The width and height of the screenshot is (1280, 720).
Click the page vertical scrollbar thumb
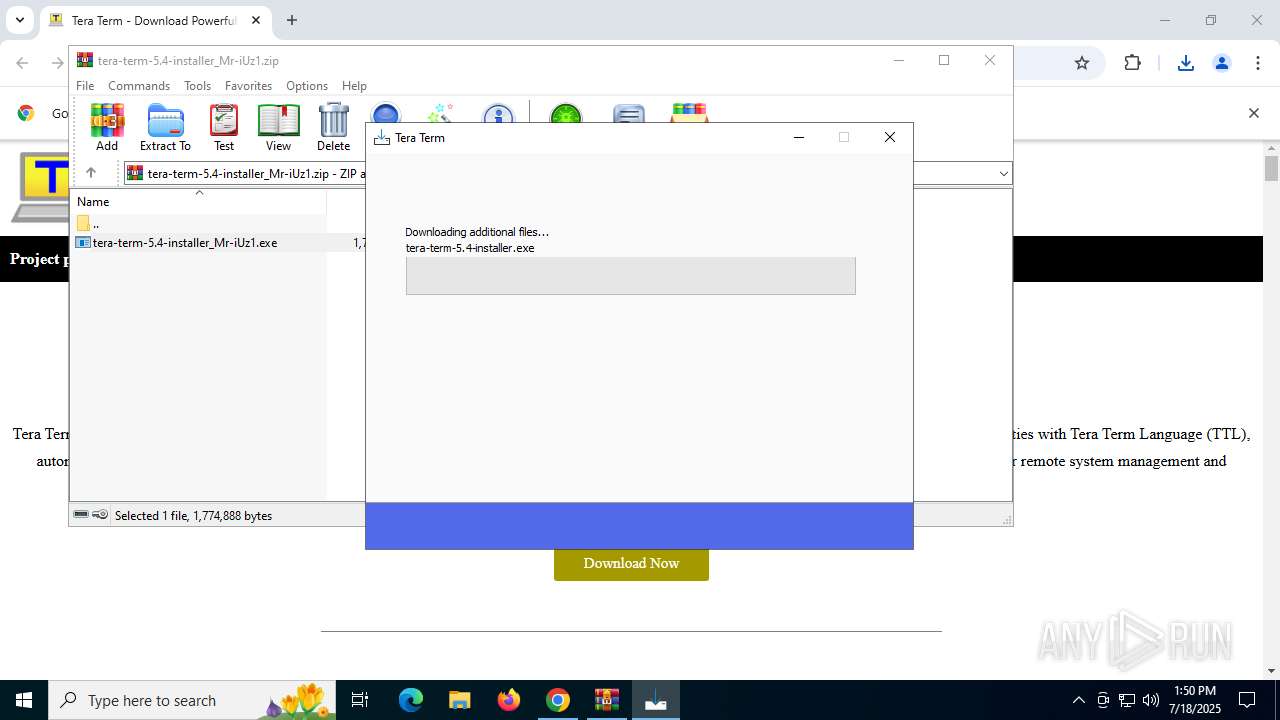point(1271,168)
